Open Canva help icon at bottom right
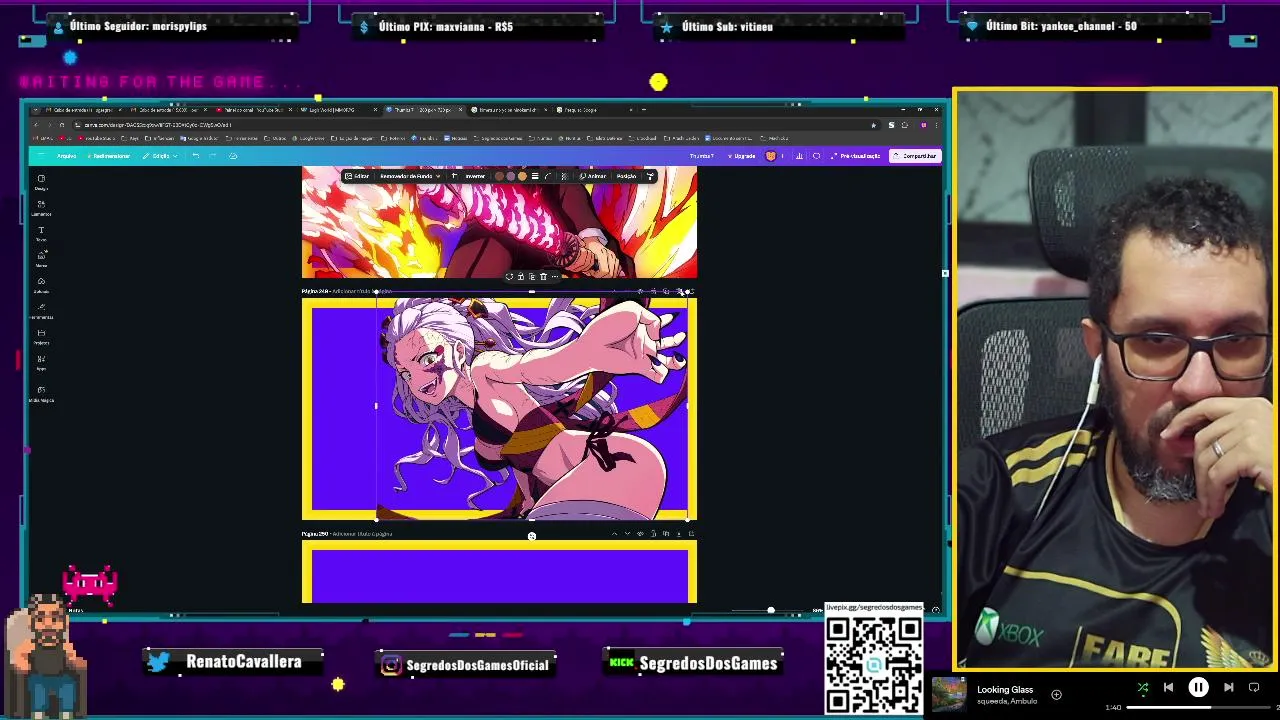 [x=936, y=610]
